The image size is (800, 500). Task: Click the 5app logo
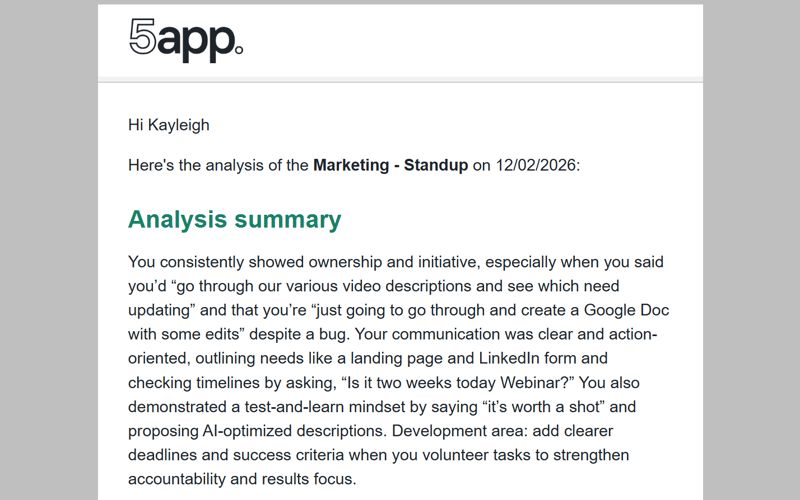click(x=186, y=41)
